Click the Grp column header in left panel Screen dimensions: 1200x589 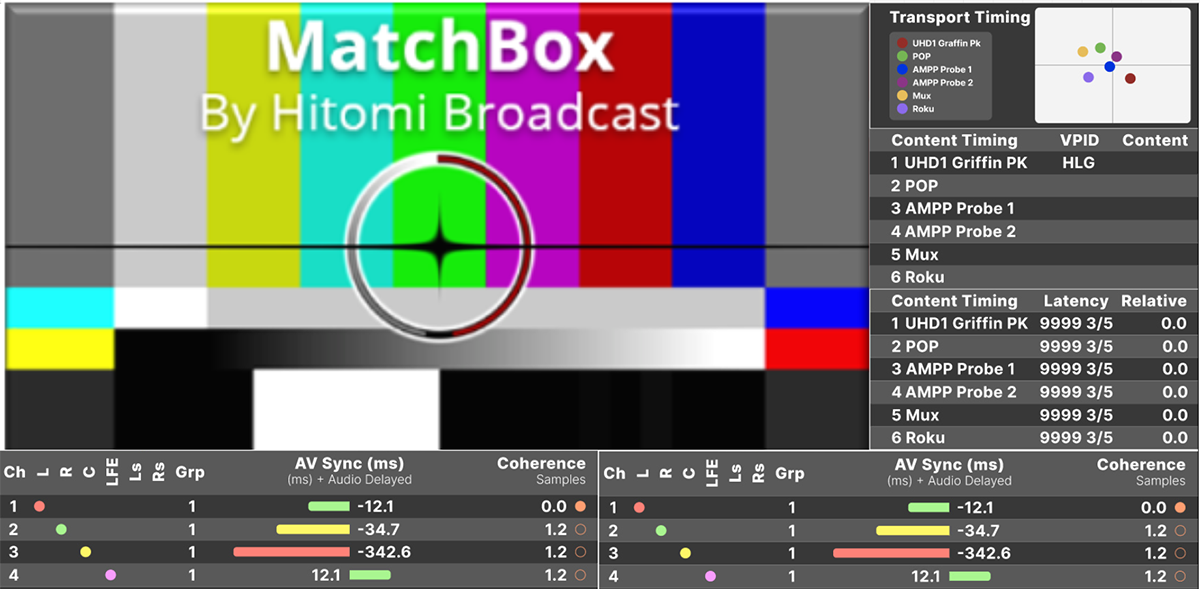pos(191,472)
